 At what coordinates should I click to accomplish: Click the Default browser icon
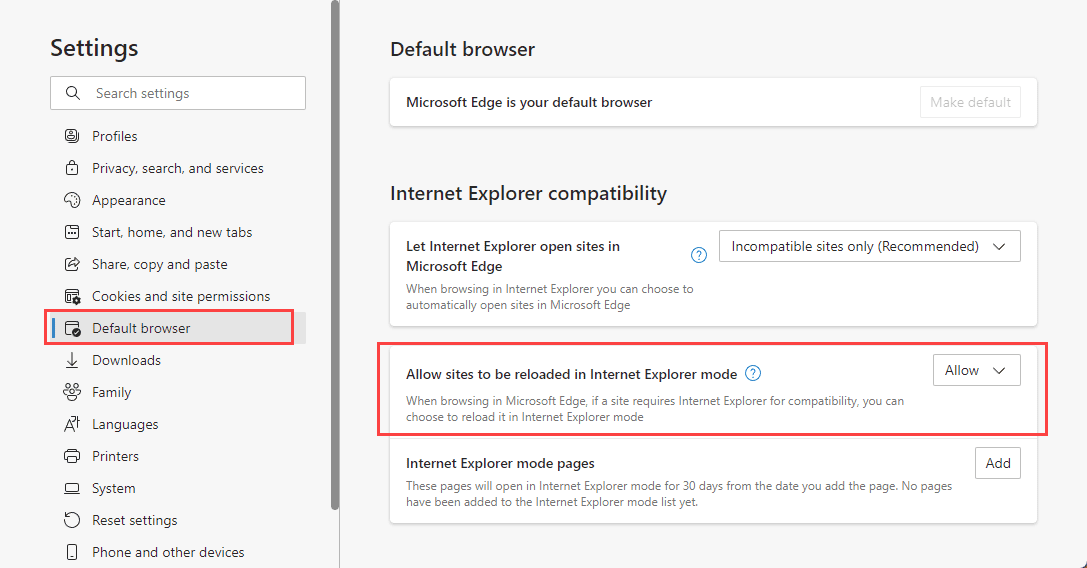click(72, 329)
